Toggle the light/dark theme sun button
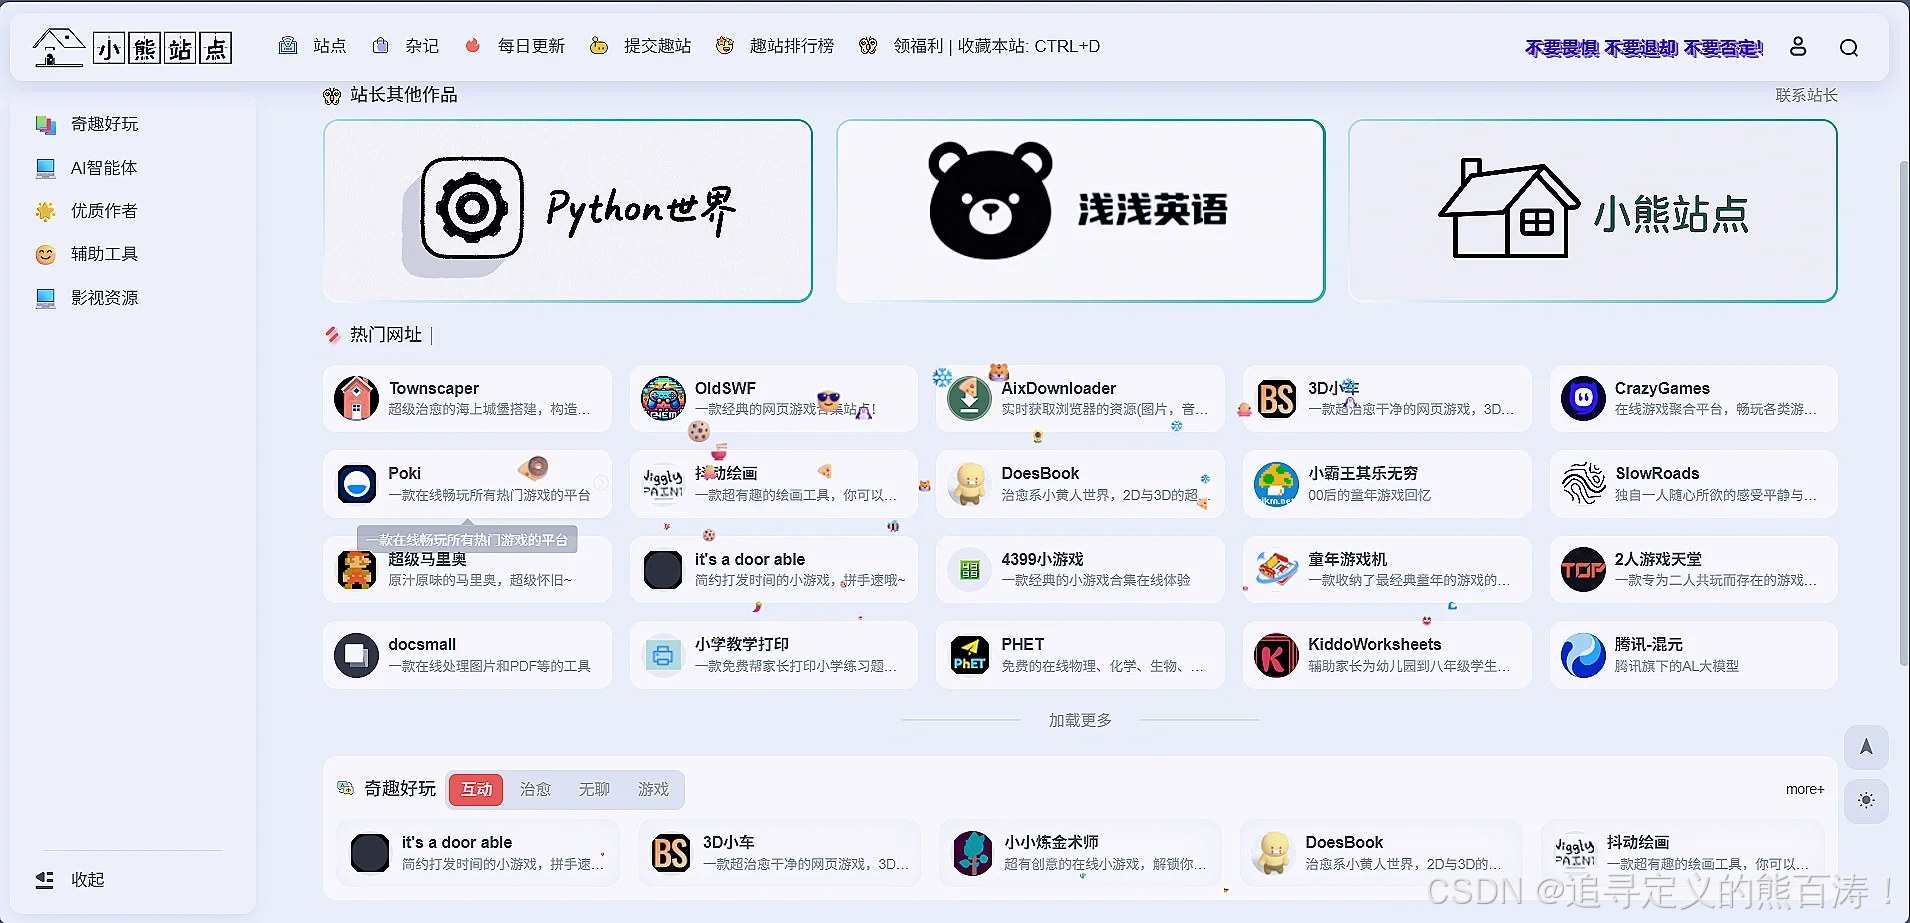The width and height of the screenshot is (1910, 923). [1866, 800]
